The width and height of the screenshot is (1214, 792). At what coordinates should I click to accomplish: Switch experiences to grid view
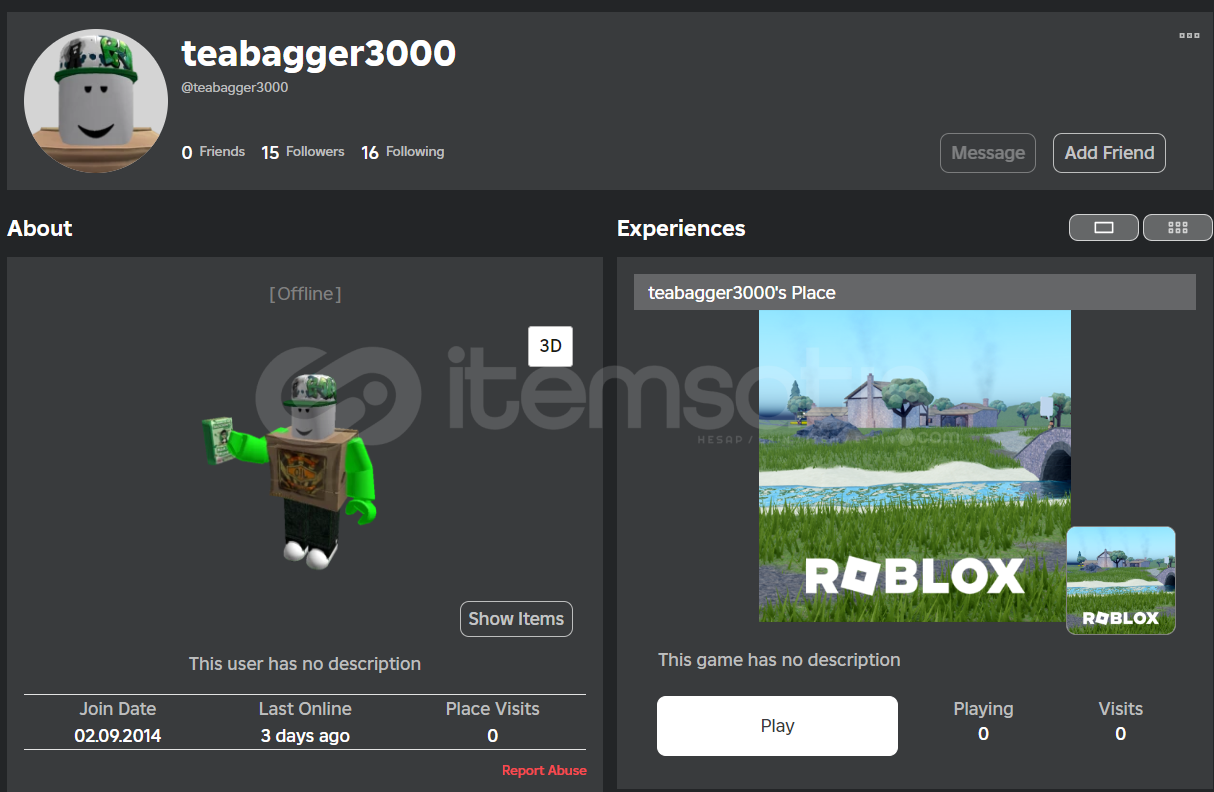point(1178,228)
